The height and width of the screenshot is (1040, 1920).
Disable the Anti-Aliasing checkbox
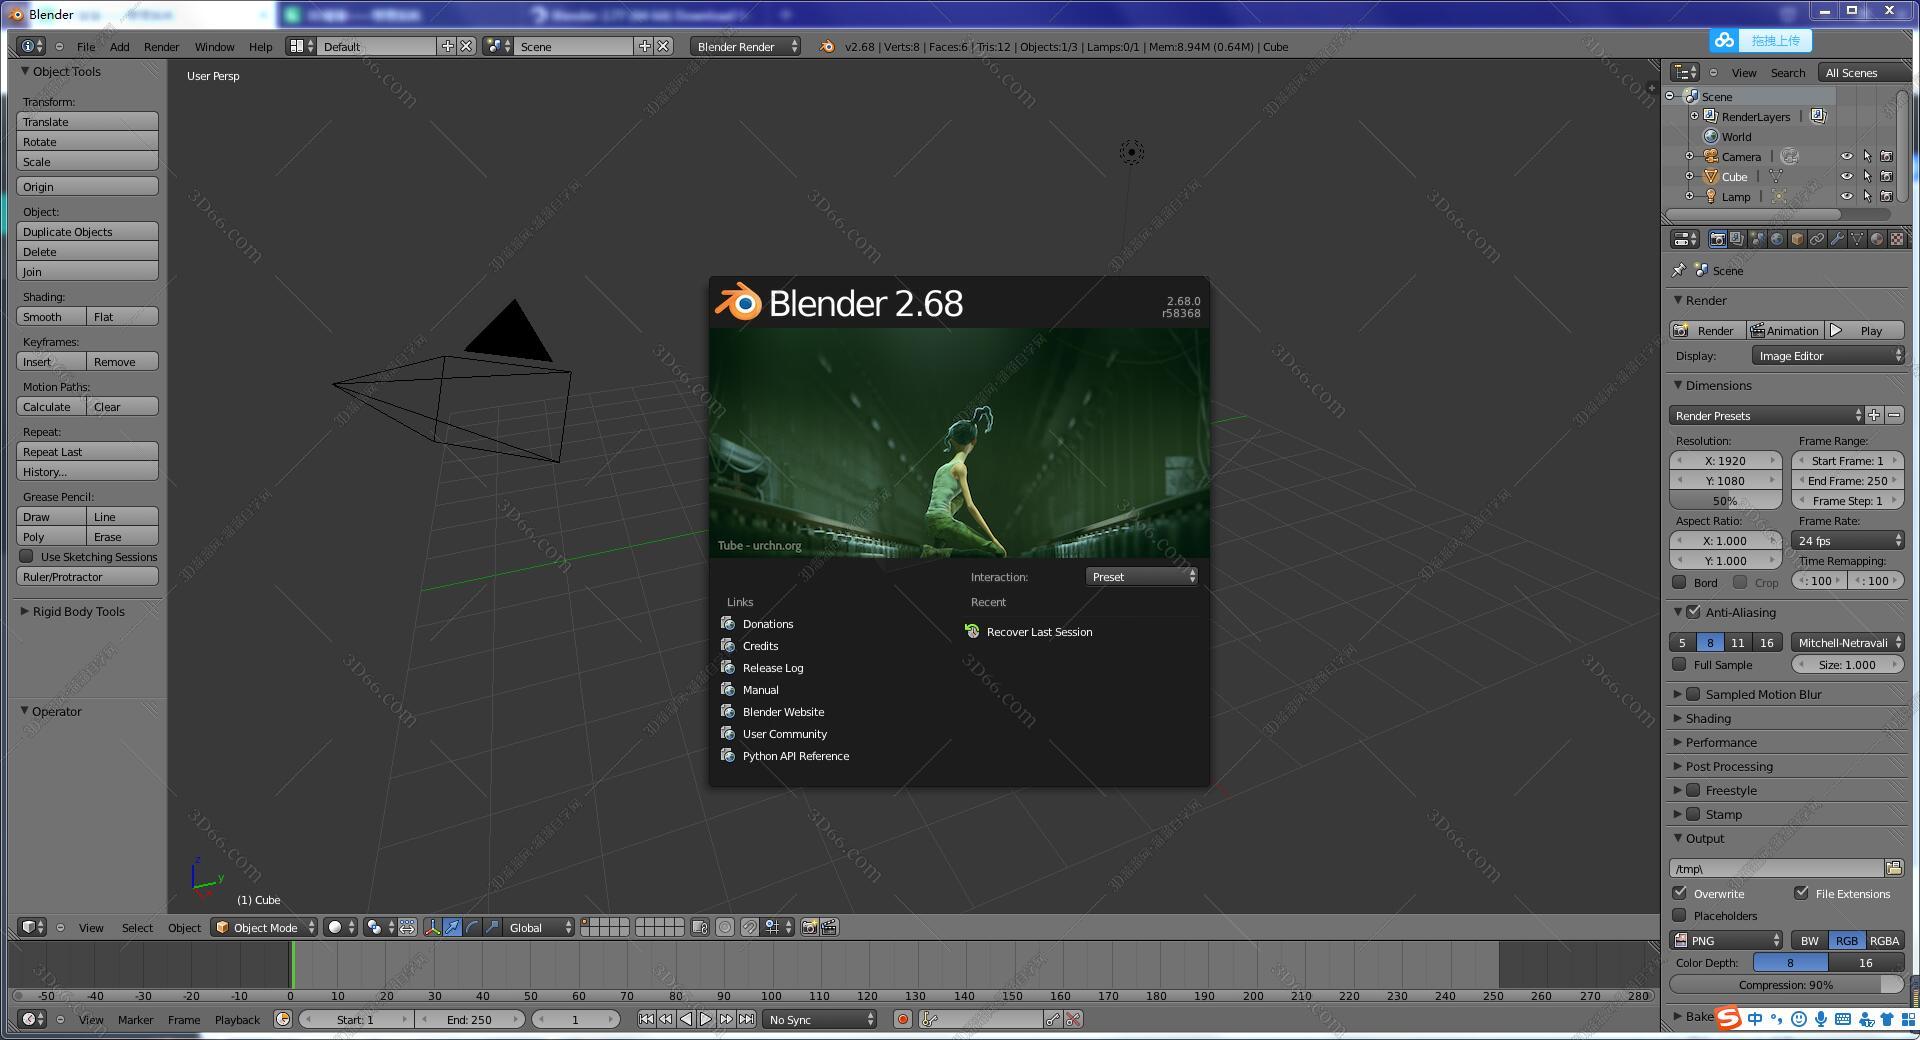[1693, 613]
